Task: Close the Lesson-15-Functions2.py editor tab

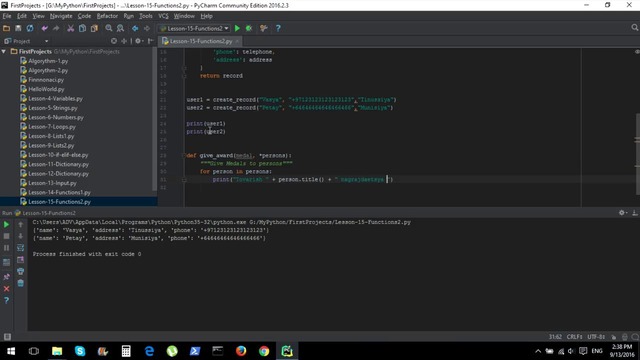Action: coord(237,41)
